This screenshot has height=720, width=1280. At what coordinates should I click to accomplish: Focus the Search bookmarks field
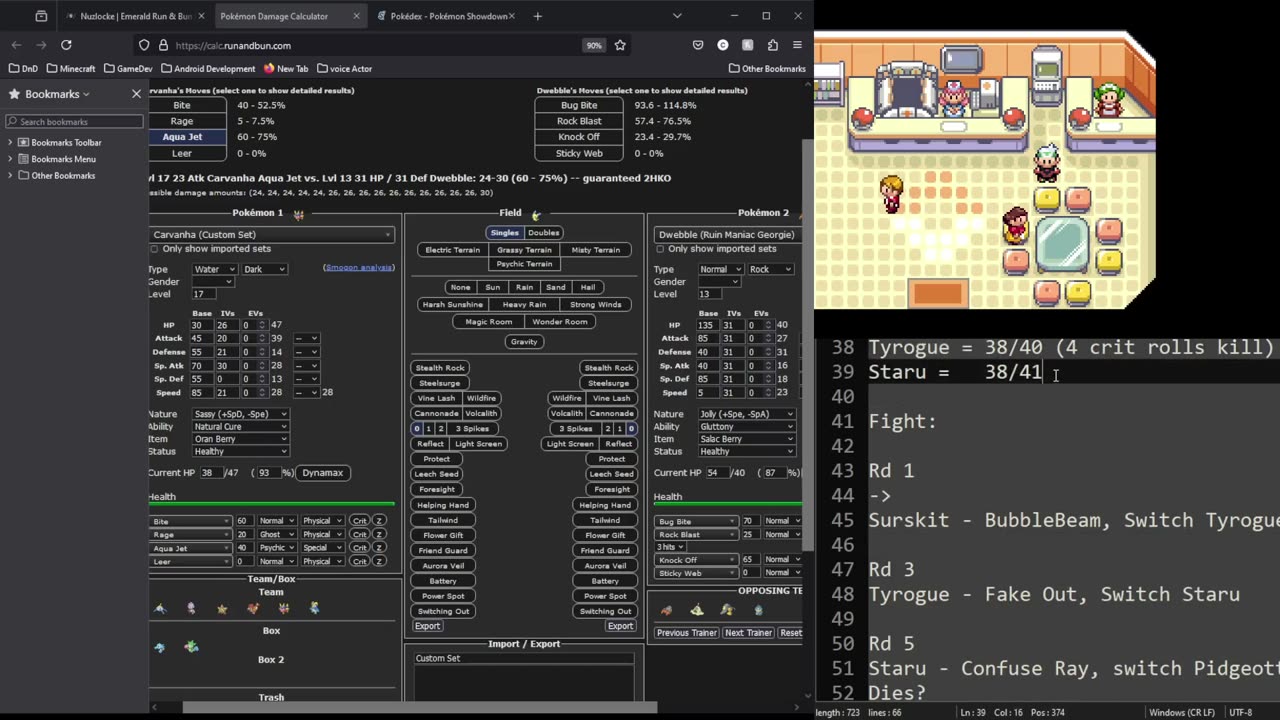(x=75, y=122)
